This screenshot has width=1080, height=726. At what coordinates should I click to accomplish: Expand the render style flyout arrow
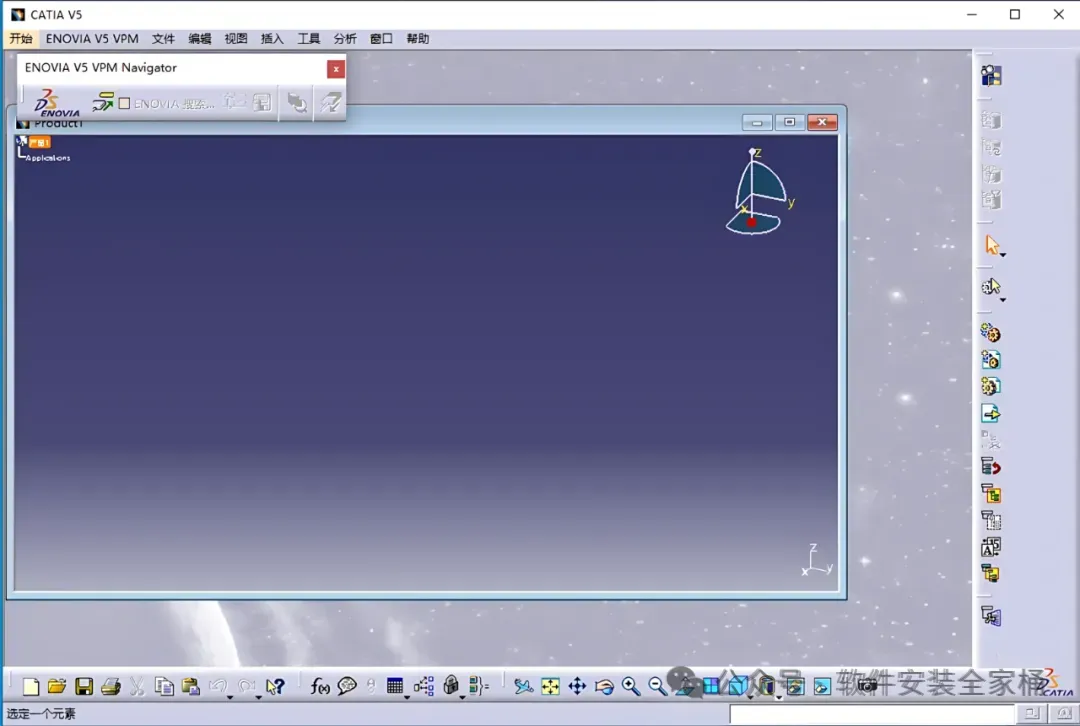(778, 697)
